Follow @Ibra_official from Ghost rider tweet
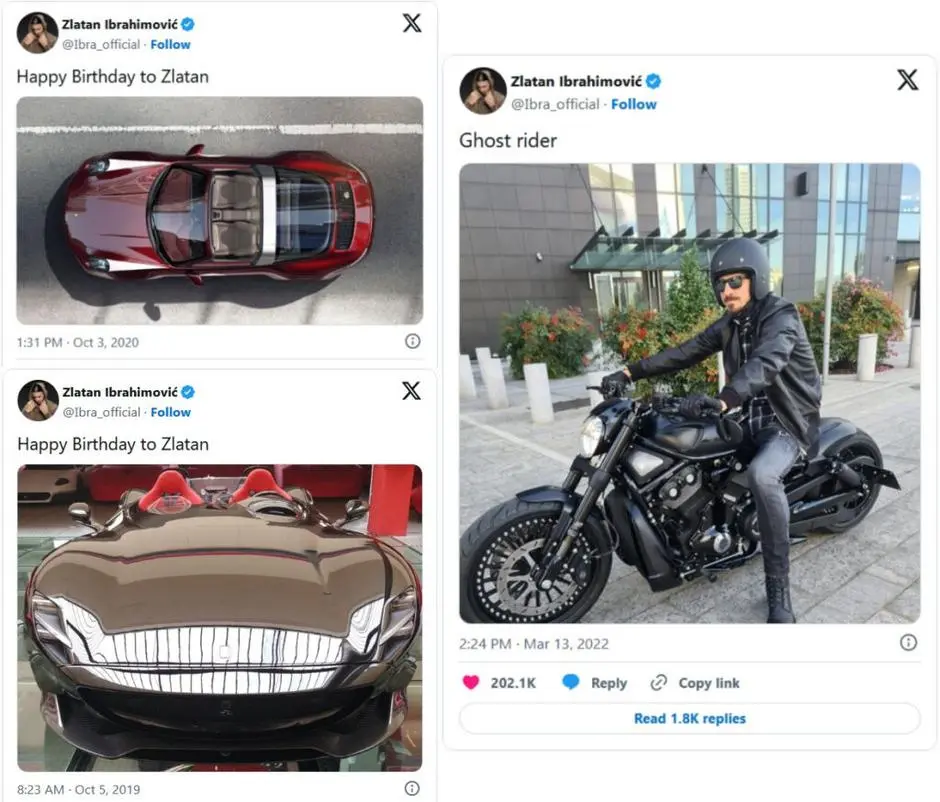The height and width of the screenshot is (802, 940). click(x=634, y=104)
